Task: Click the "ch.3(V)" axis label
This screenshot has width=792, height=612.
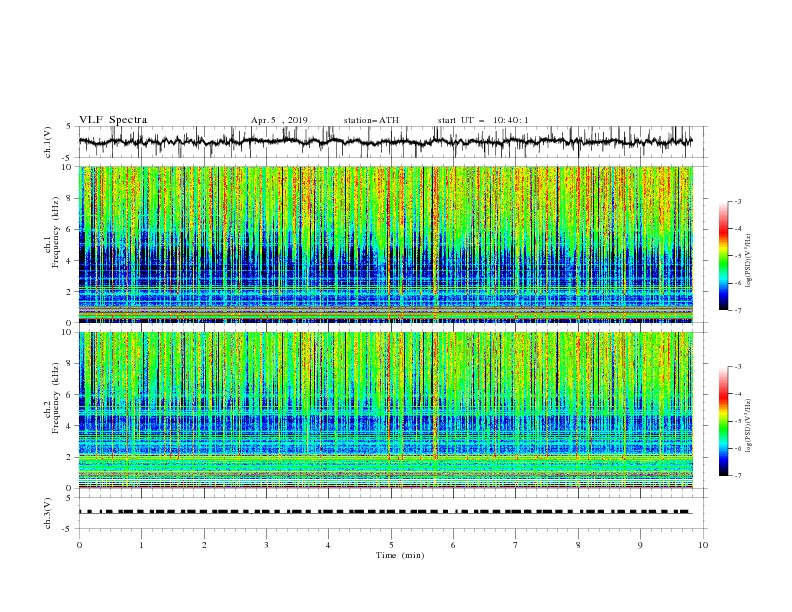Action: 48,513
